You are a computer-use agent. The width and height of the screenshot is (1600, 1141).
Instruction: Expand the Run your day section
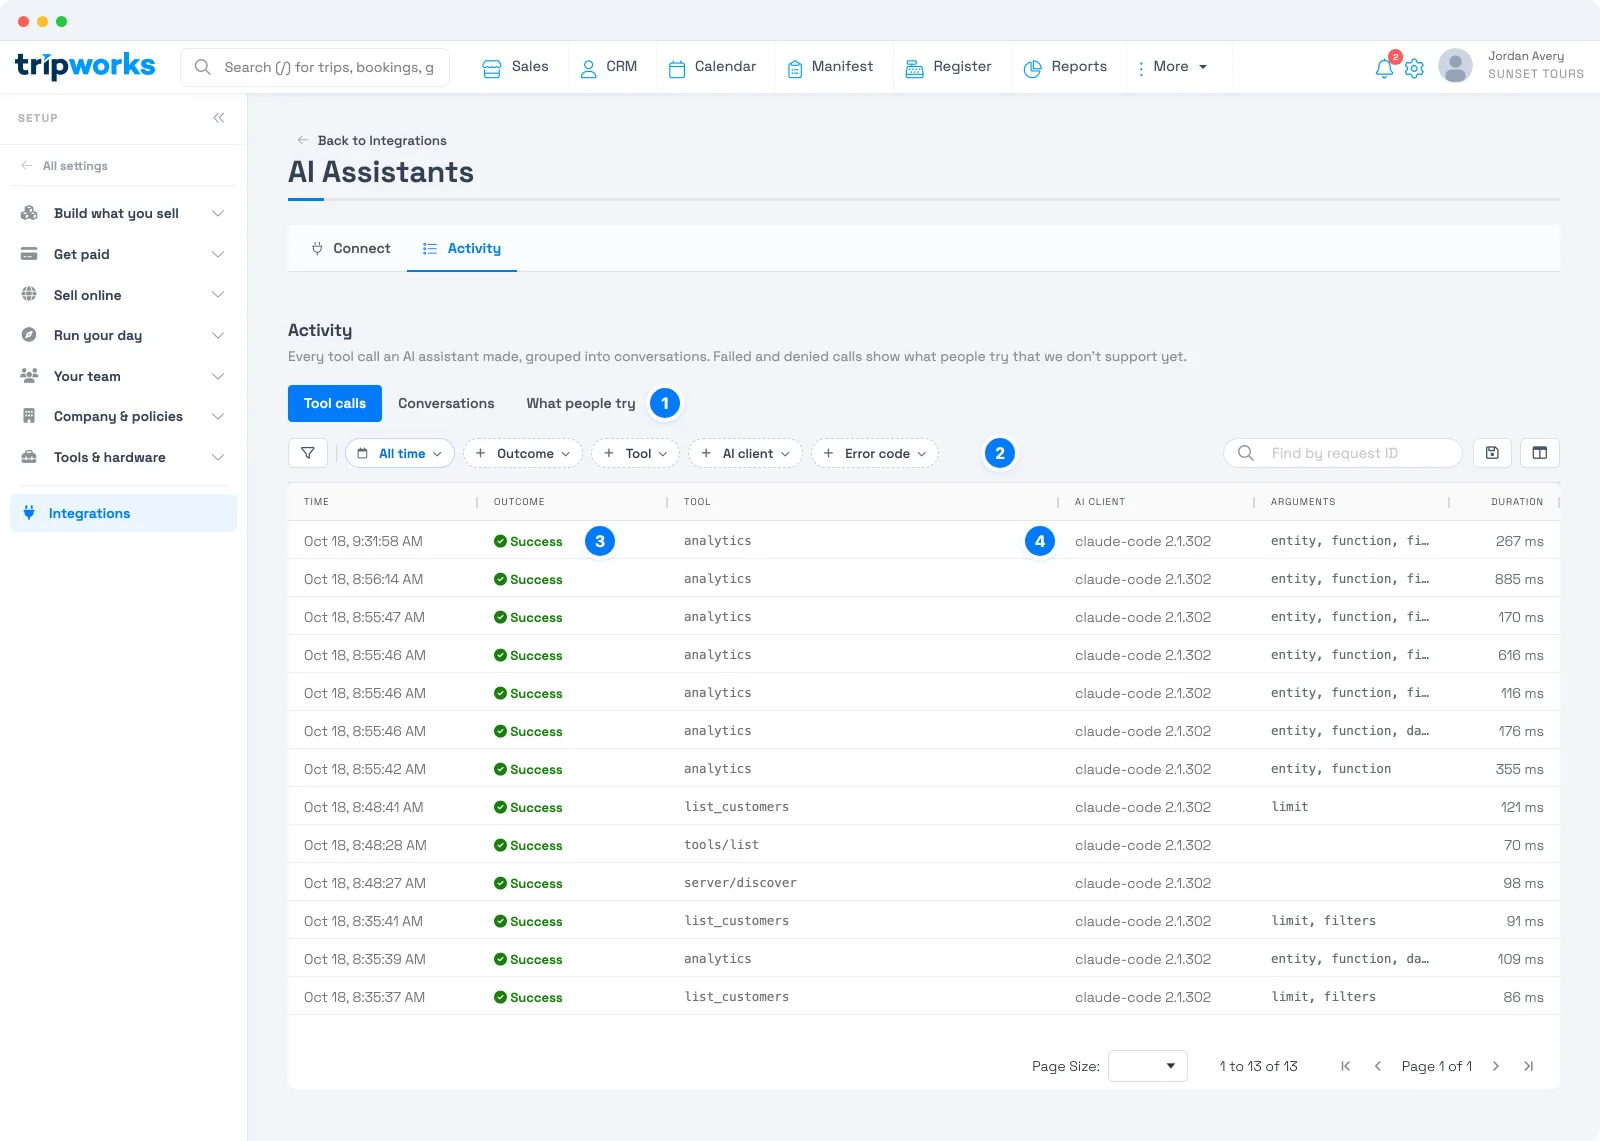tap(123, 335)
